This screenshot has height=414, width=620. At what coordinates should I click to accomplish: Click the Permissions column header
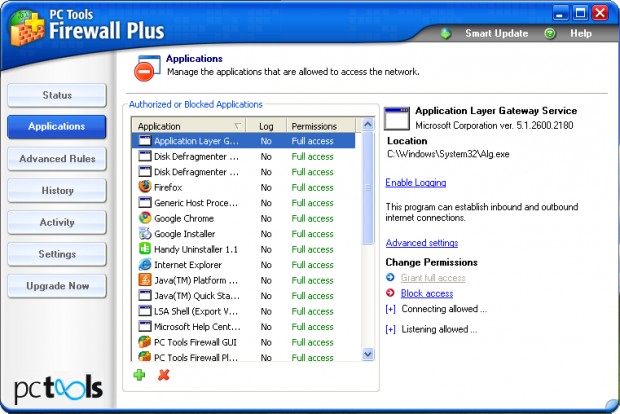(319, 126)
